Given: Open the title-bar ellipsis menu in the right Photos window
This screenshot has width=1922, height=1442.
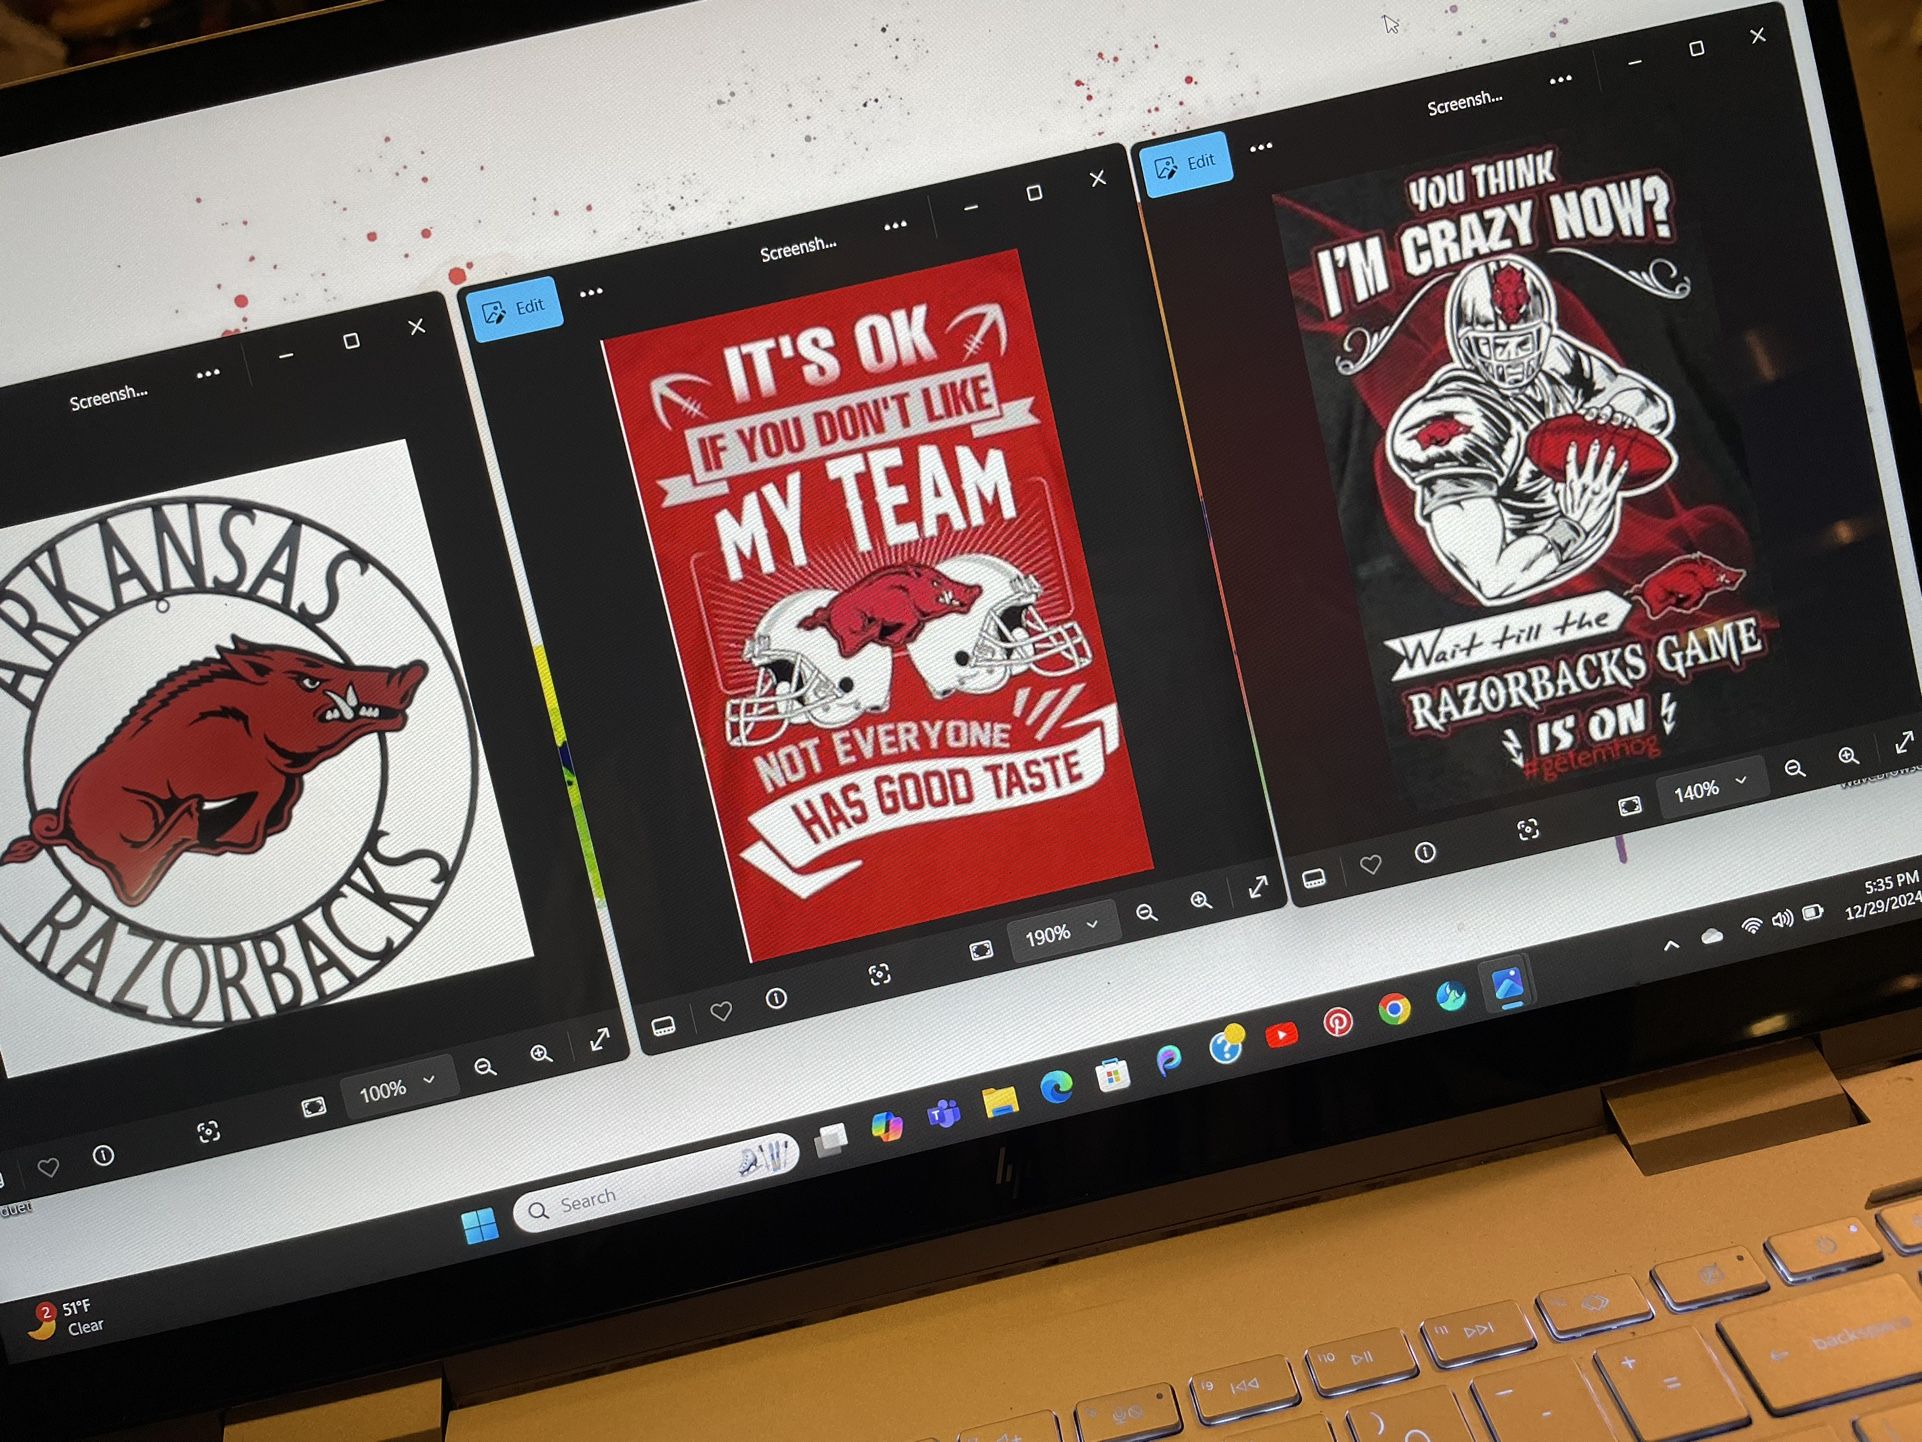Looking at the screenshot, I should tap(1560, 80).
